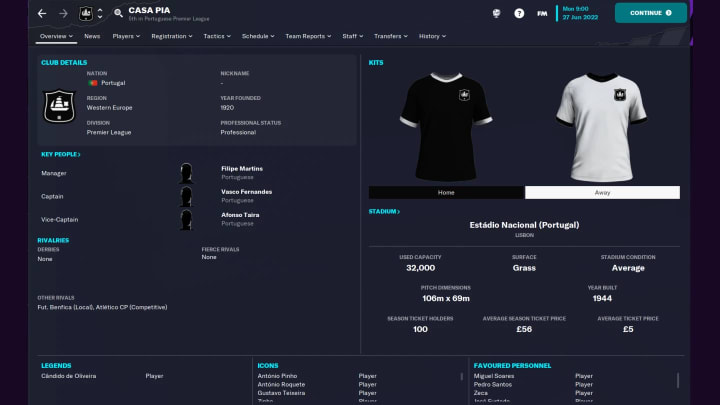
Task: Click the Legends section heading
Action: click(x=56, y=366)
